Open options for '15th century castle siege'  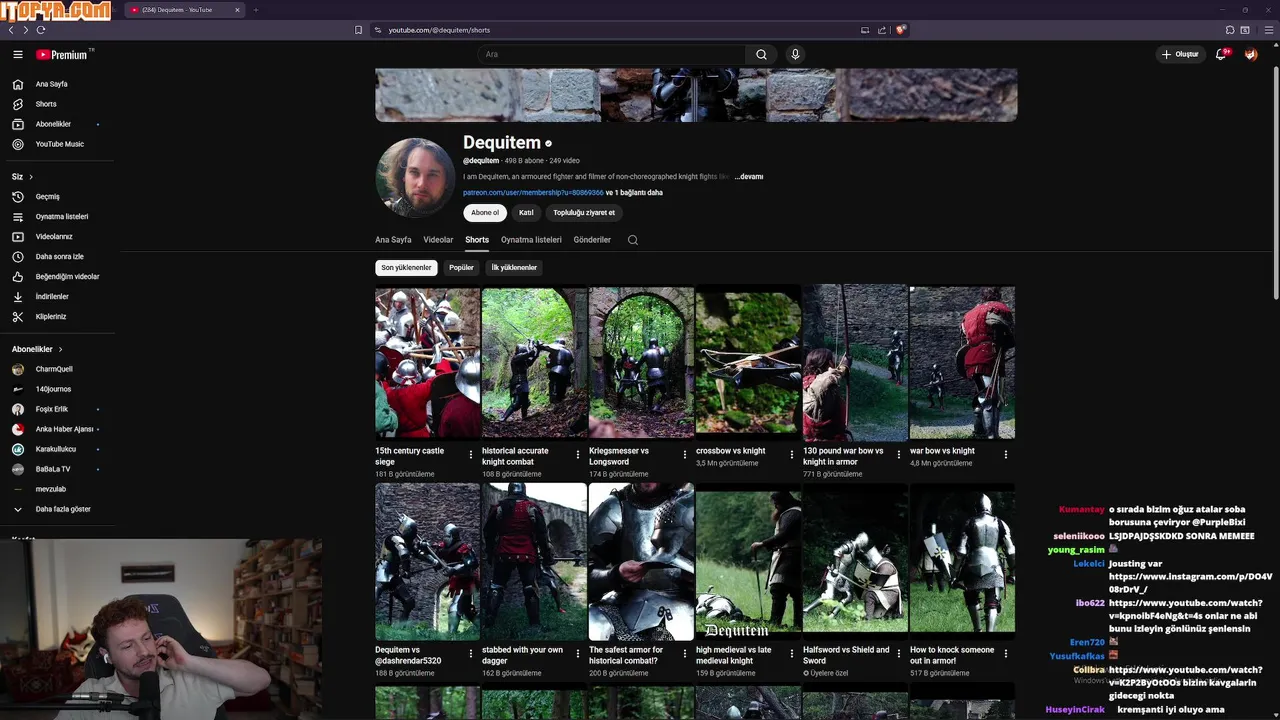[471, 455]
